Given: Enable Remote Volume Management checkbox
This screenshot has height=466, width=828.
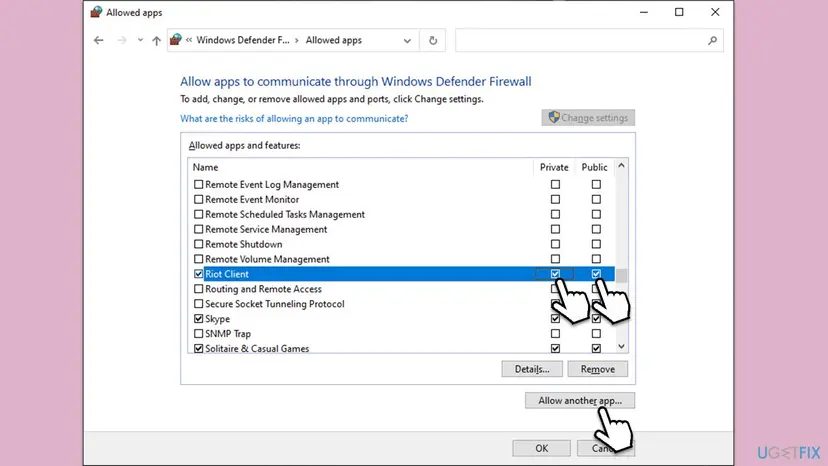Looking at the screenshot, I should (199, 259).
